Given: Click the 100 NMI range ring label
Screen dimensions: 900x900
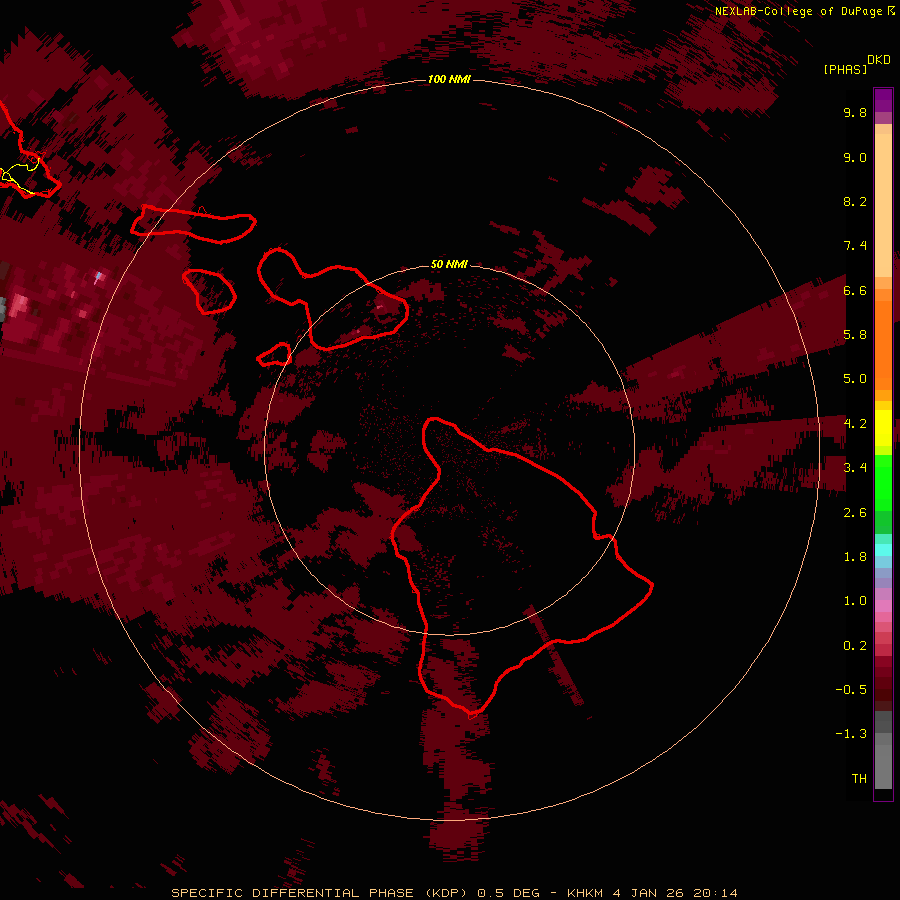Looking at the screenshot, I should (449, 79).
